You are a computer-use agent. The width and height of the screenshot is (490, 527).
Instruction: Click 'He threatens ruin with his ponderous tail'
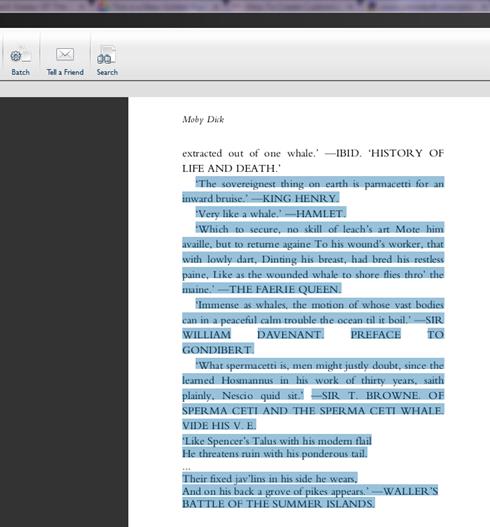pos(274,454)
